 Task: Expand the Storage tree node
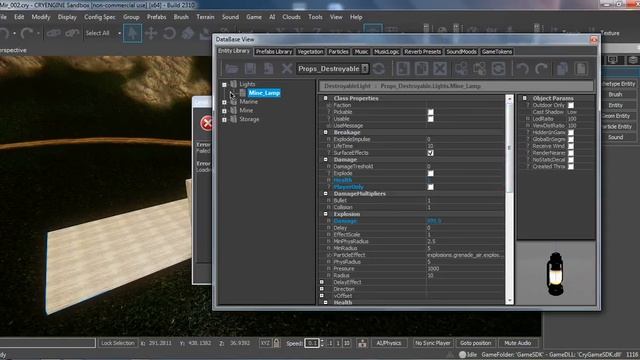coord(224,120)
